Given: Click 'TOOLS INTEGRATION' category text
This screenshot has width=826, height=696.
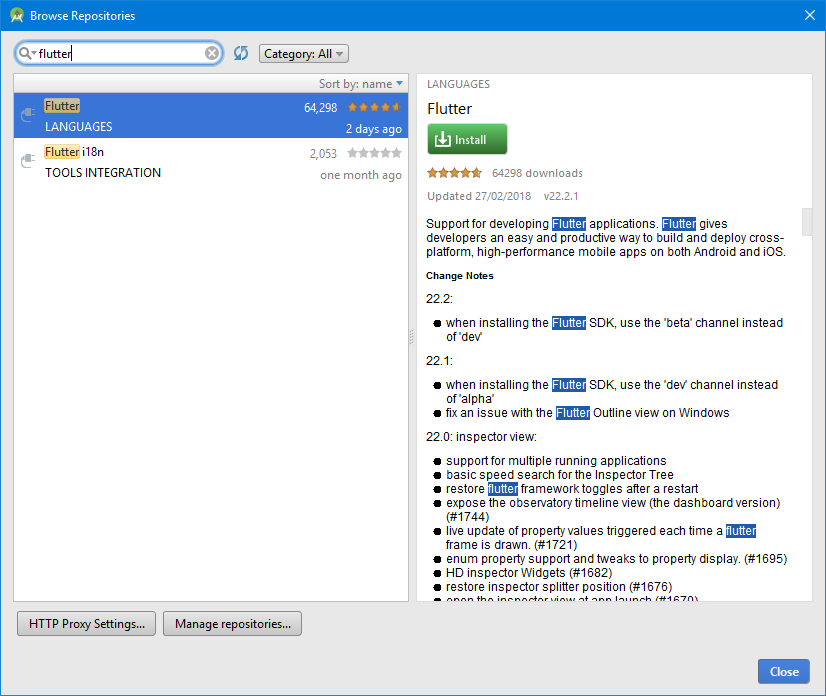Looking at the screenshot, I should (x=103, y=173).
